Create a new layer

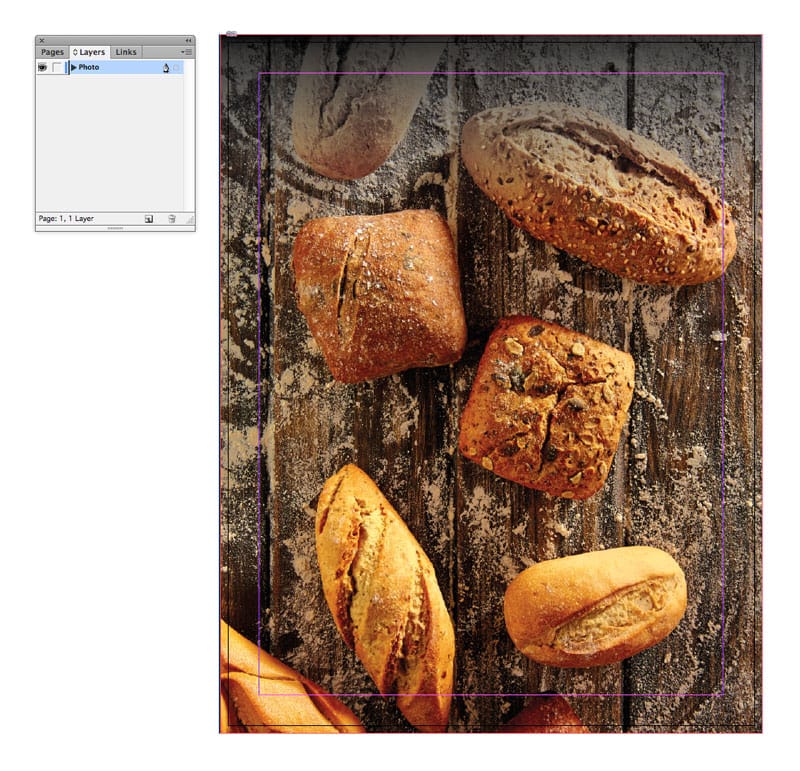point(149,218)
